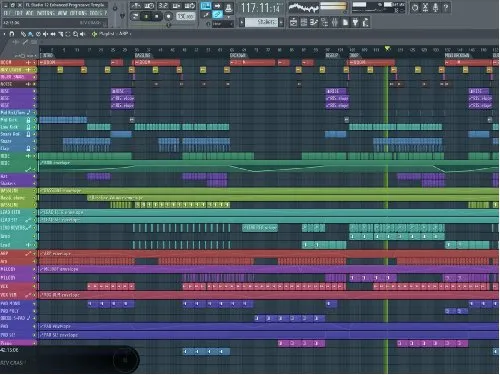The height and width of the screenshot is (375, 500).
Task: Click the microphone one-click recording icon
Action: [435, 7]
